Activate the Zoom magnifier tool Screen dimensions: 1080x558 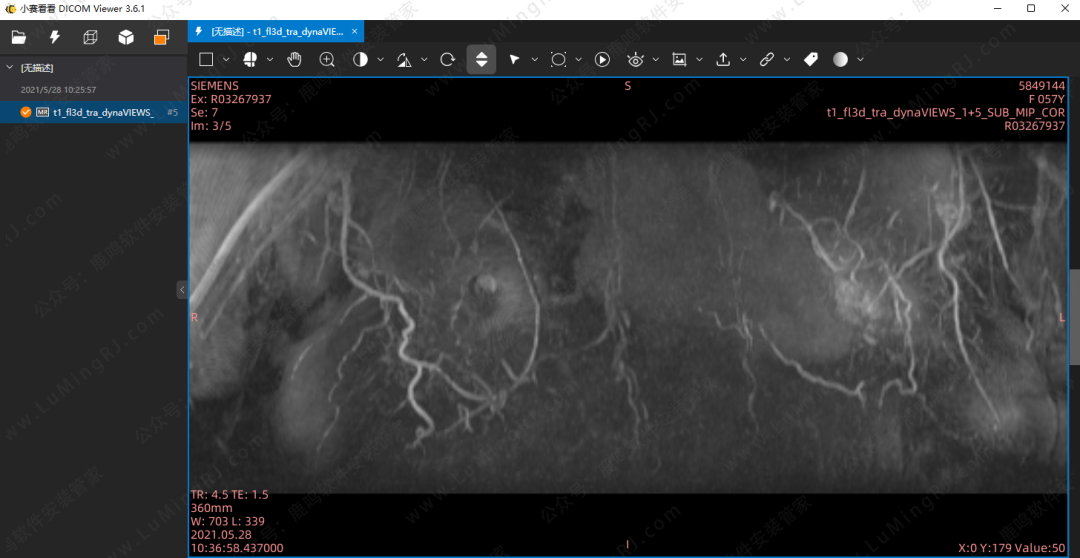pyautogui.click(x=327, y=60)
